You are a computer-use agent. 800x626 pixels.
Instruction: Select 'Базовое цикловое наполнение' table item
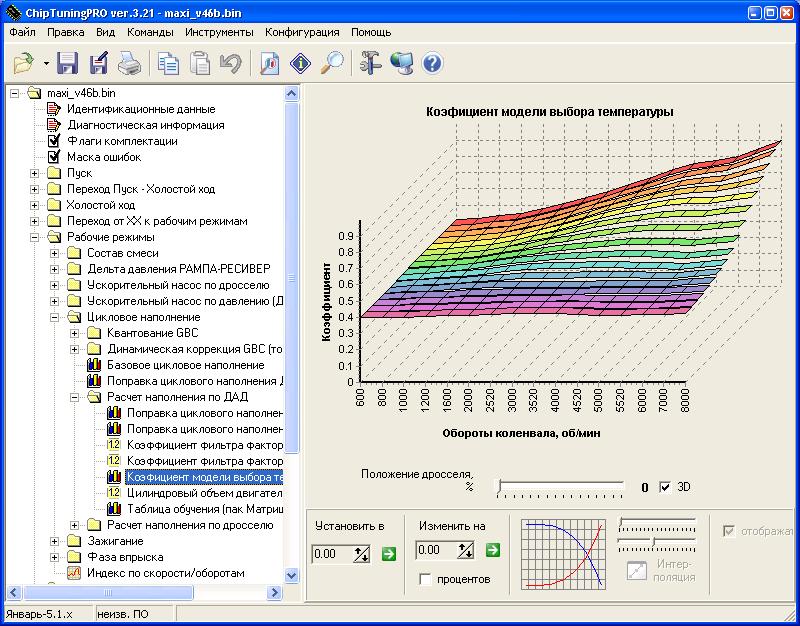point(186,365)
